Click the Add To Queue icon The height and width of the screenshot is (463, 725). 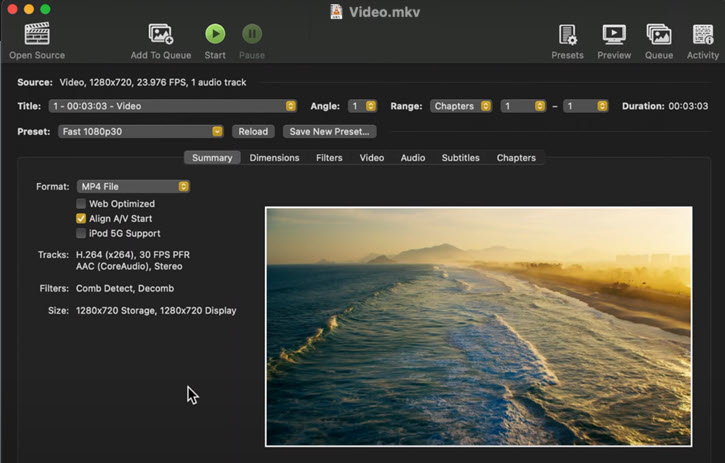(160, 35)
